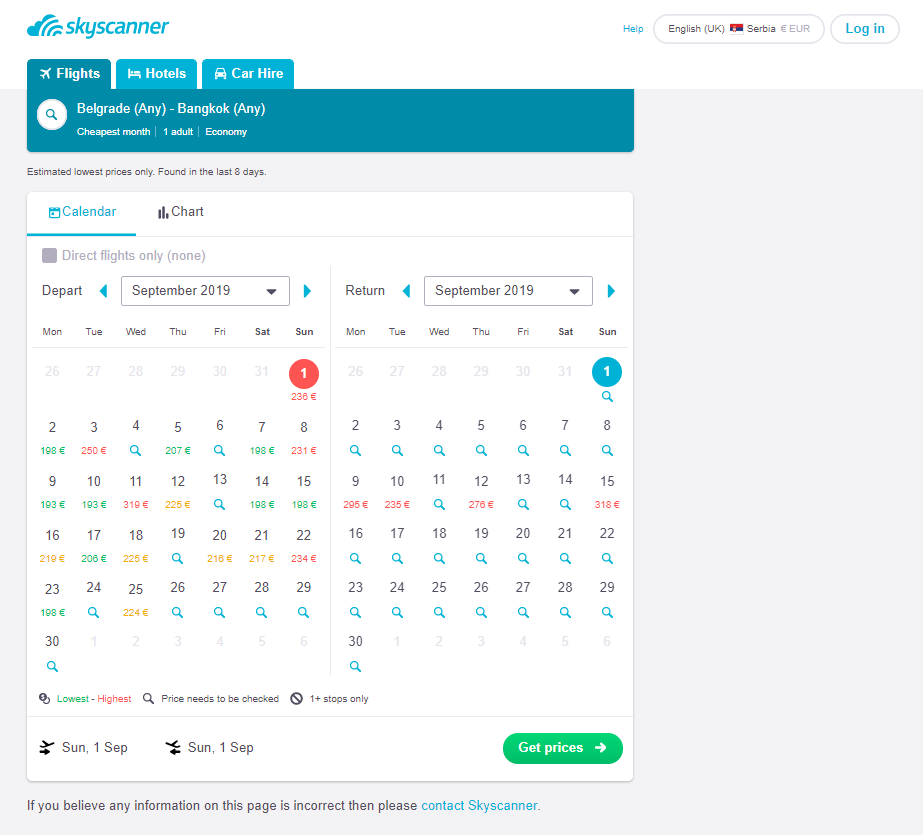923x835 pixels.
Task: Click the Belgrade (Any) - Bangkok (Any) route
Action: (x=171, y=109)
